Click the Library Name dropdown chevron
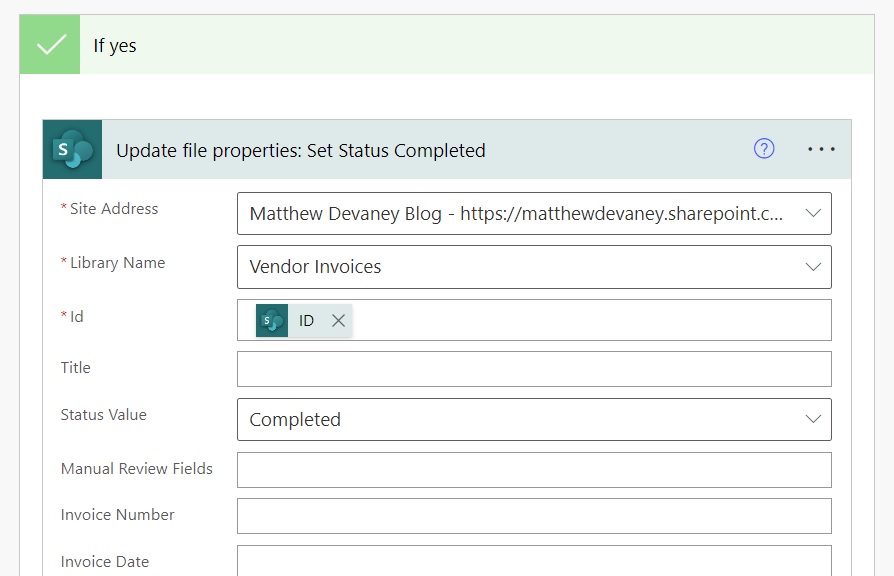Viewport: 894px width, 576px height. point(812,267)
